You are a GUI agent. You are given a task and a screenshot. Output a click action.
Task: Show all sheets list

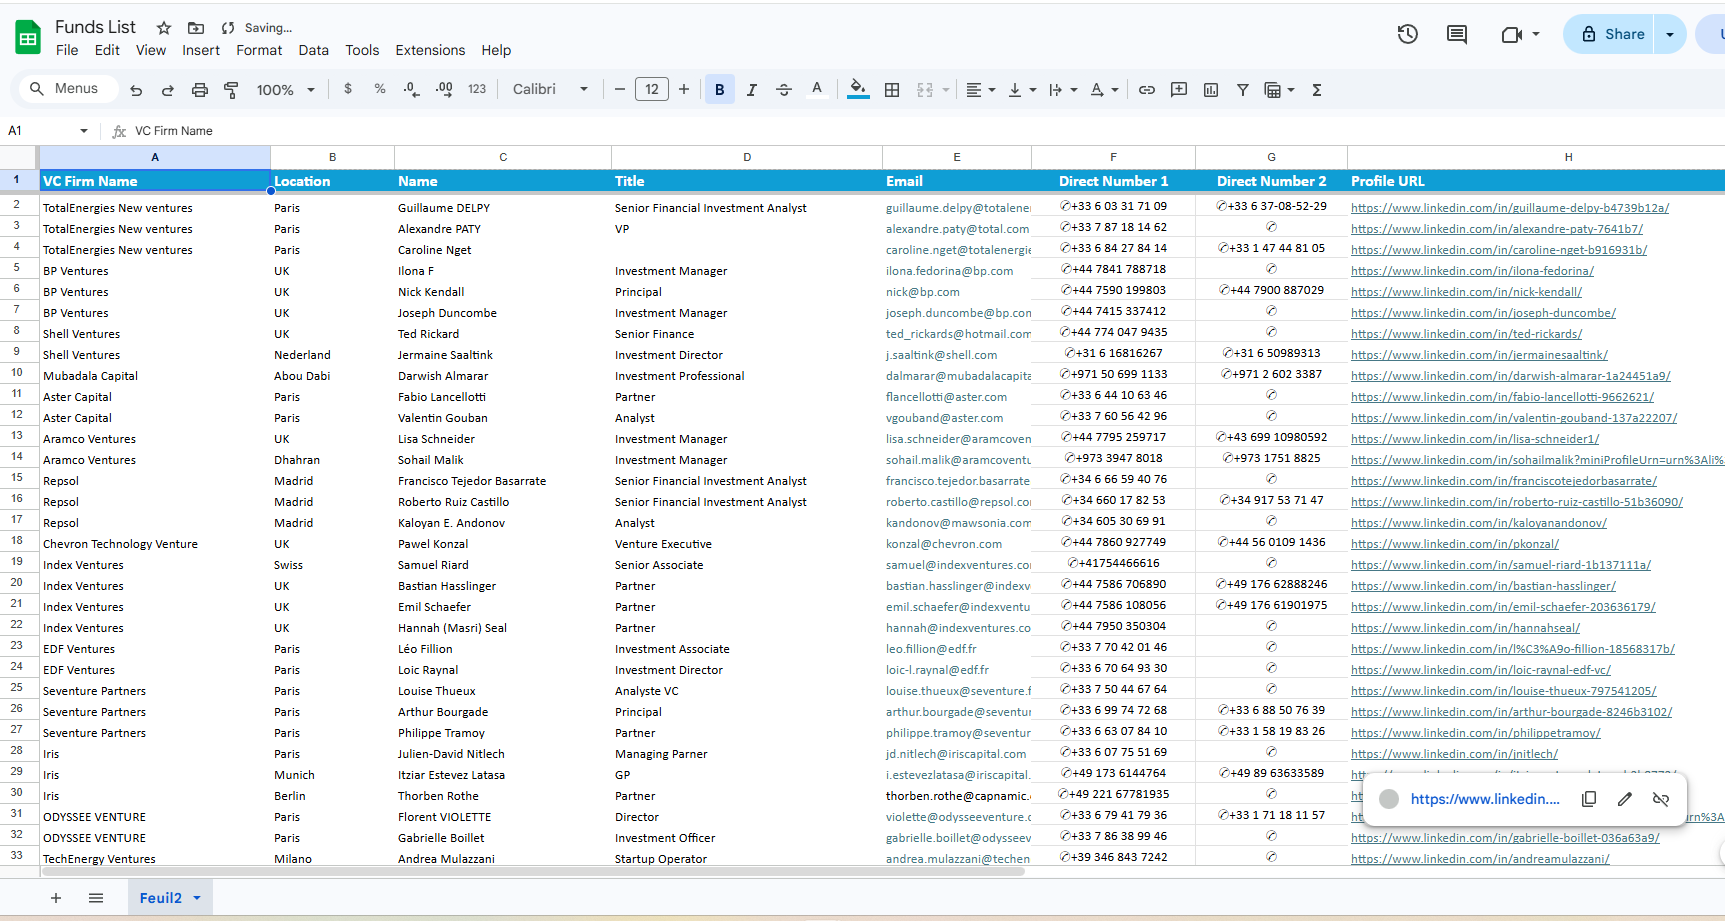(x=96, y=898)
